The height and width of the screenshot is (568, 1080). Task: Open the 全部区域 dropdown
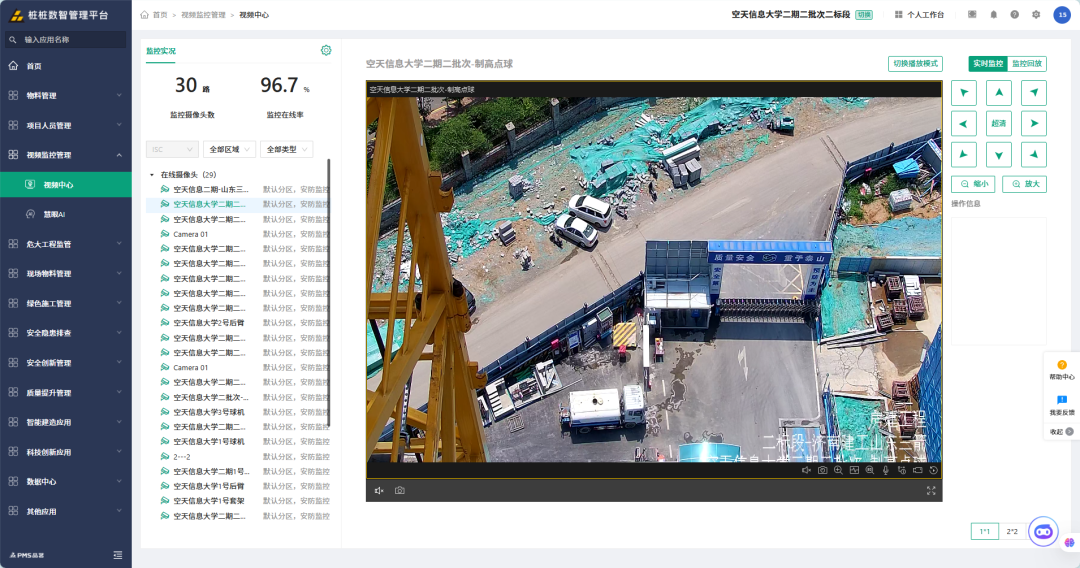(229, 149)
